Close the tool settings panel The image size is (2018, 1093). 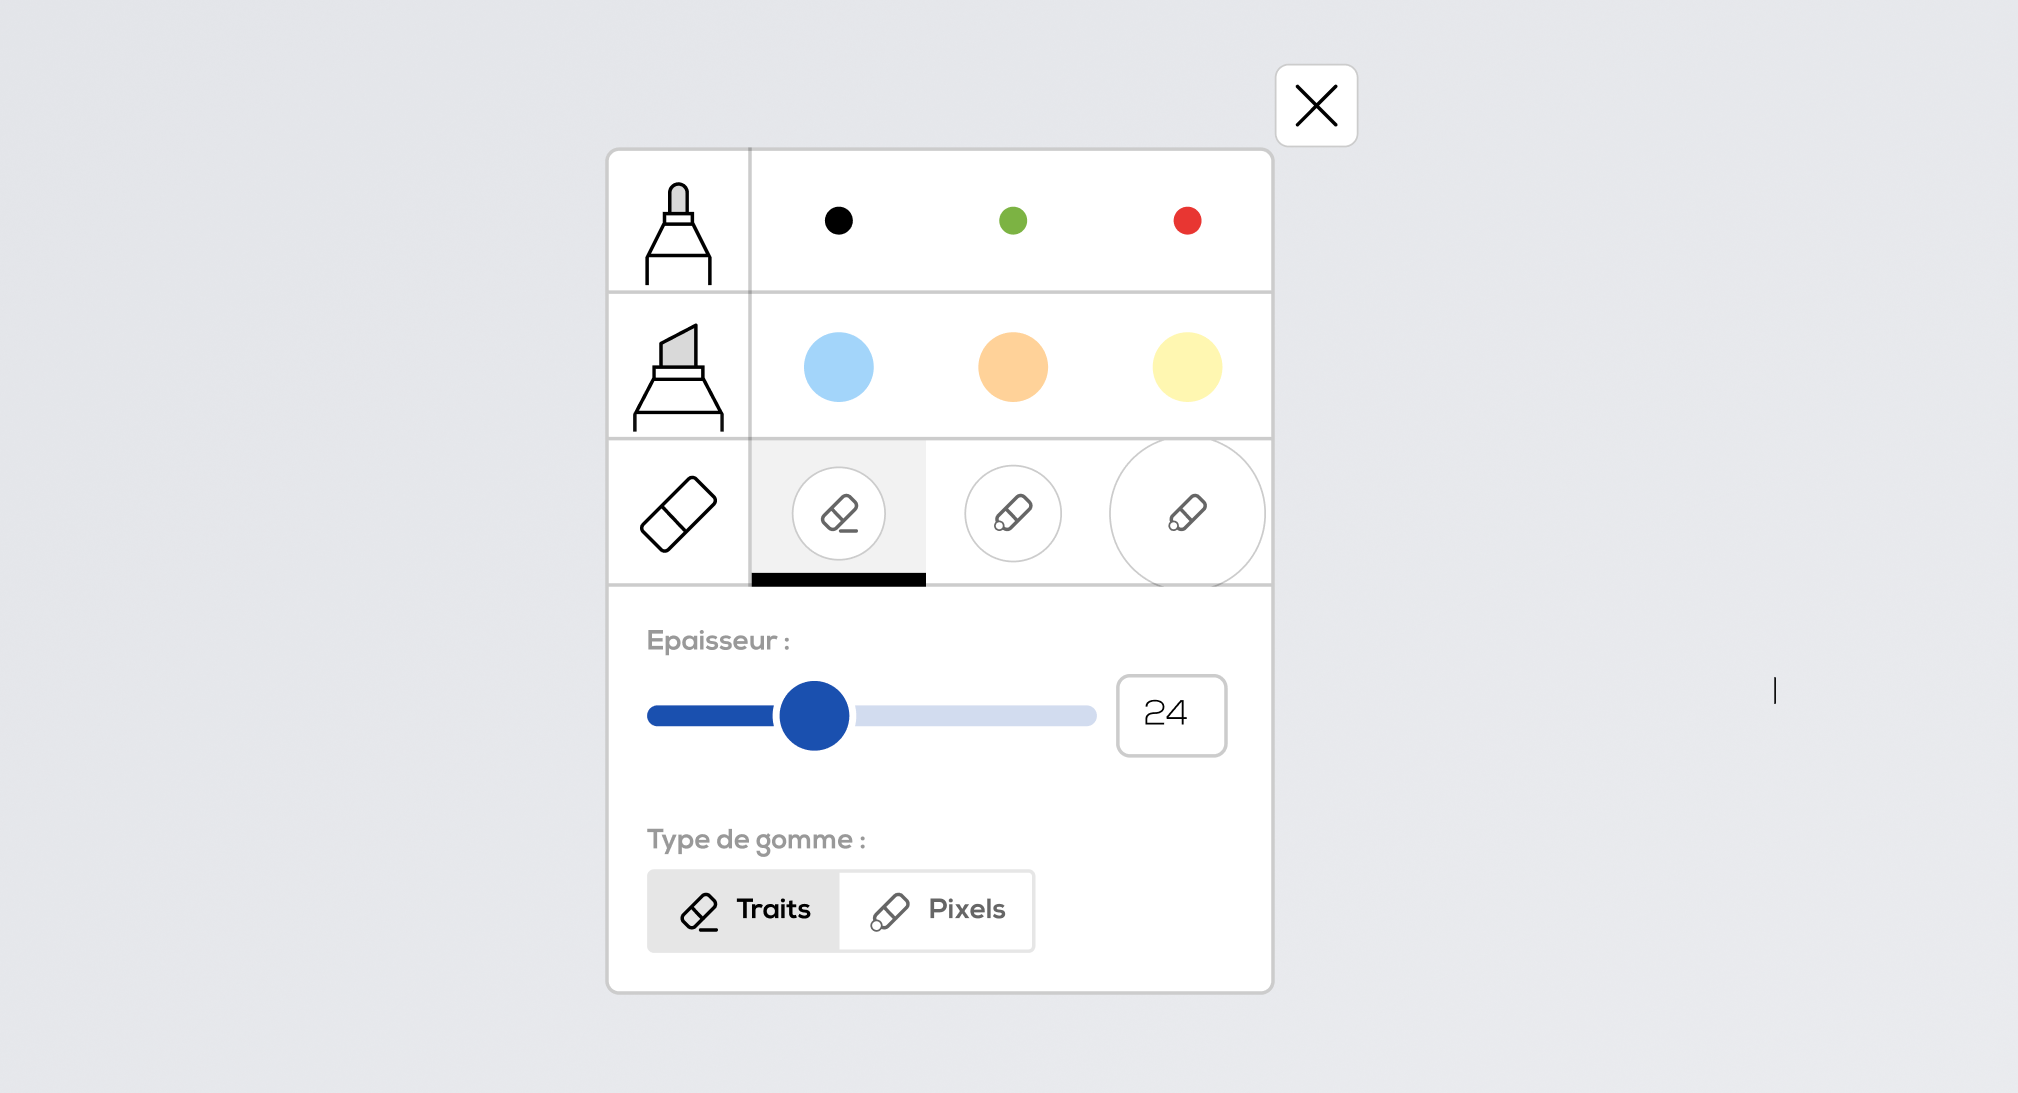1316,106
